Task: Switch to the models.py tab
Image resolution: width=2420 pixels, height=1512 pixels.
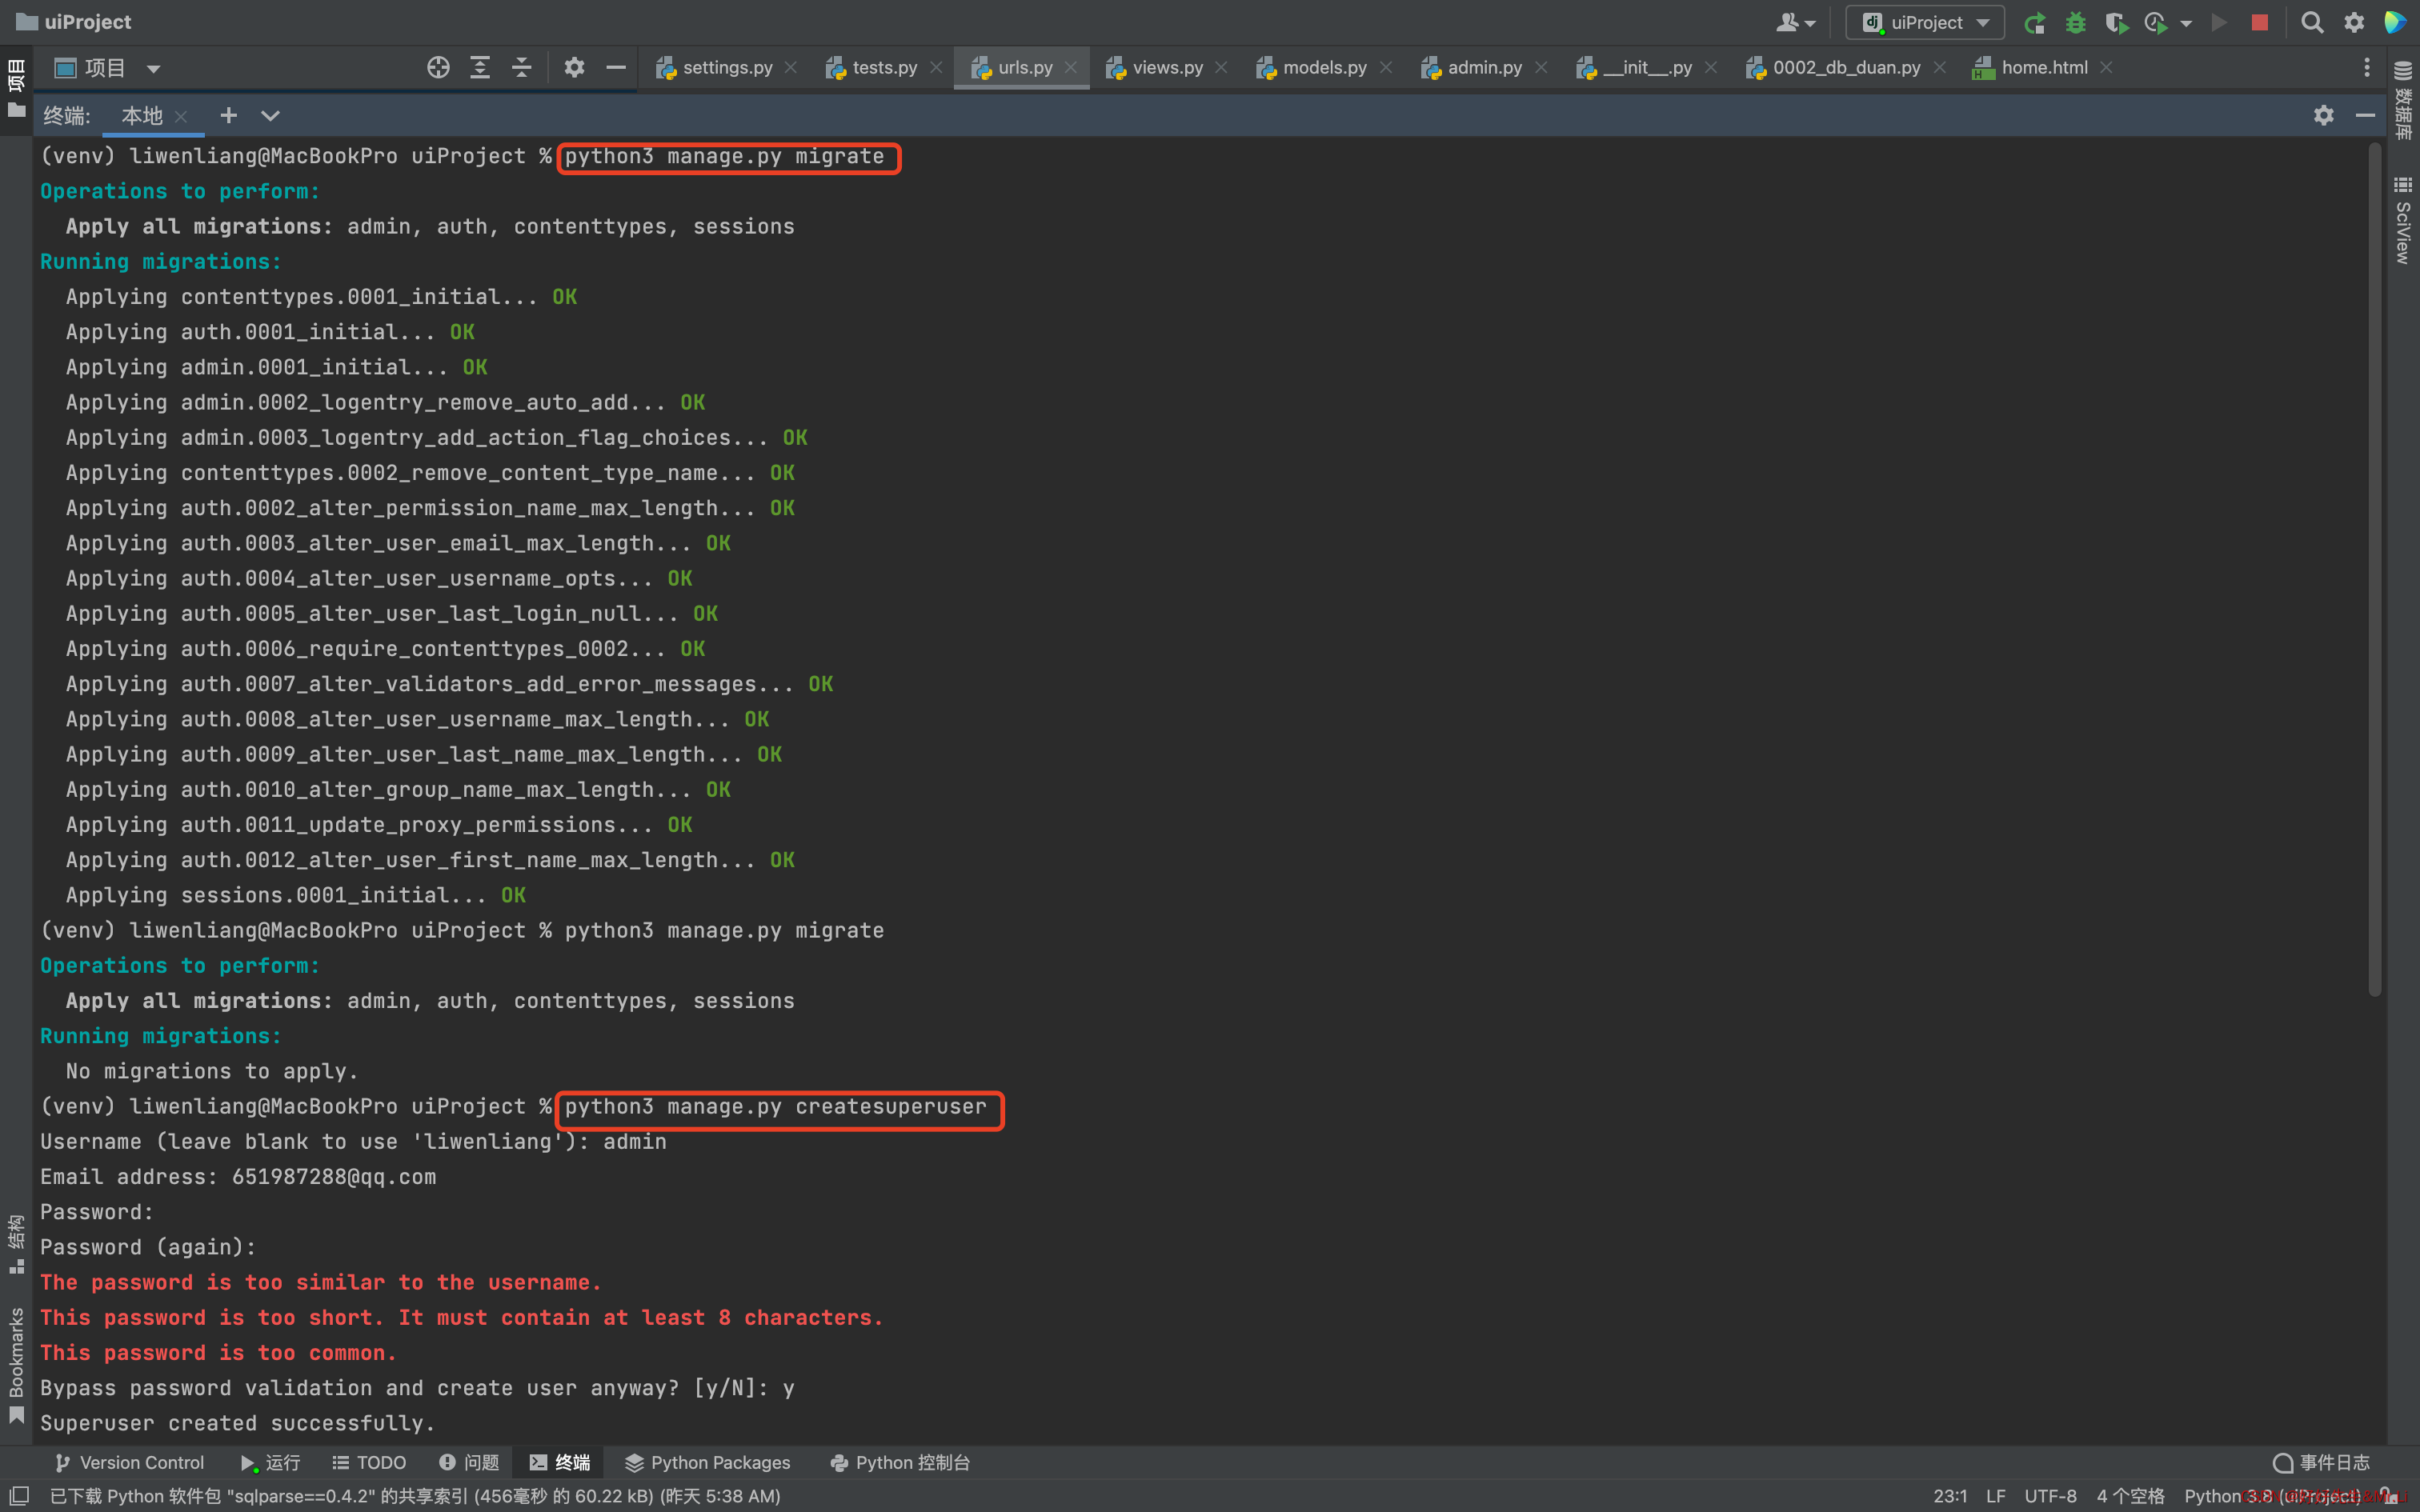Action: click(x=1324, y=67)
